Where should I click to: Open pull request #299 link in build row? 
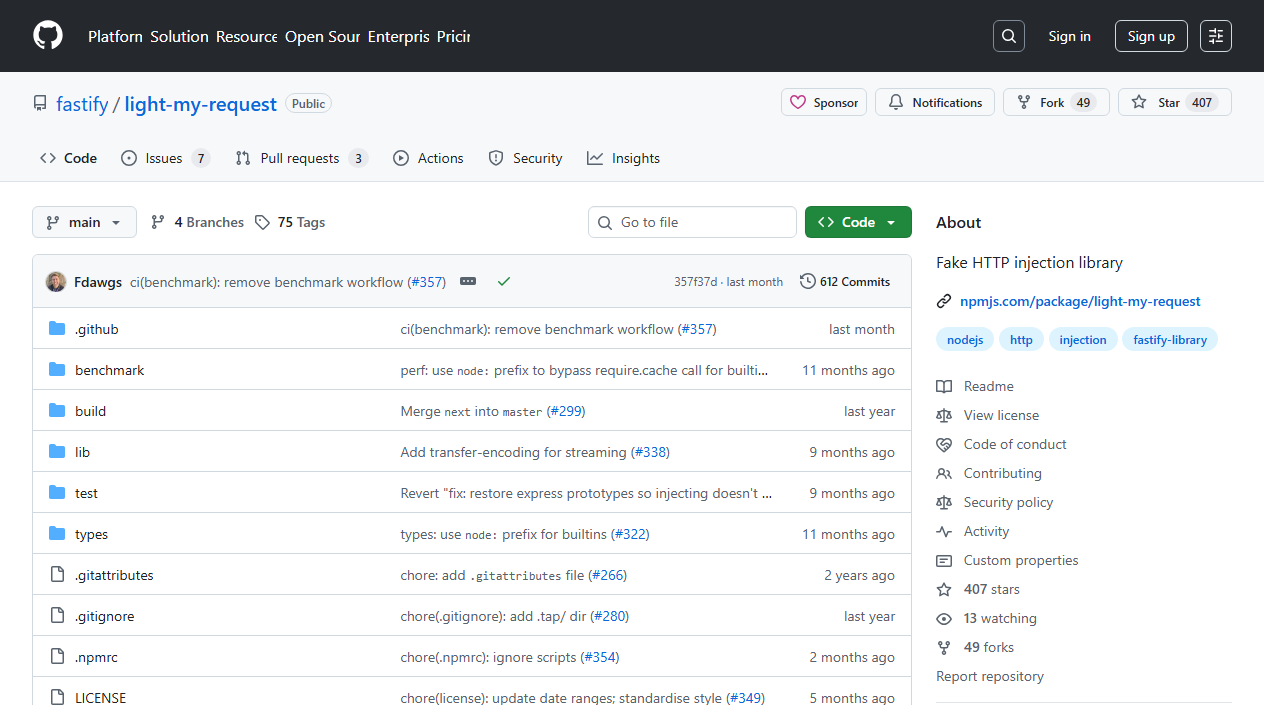pyautogui.click(x=566, y=411)
